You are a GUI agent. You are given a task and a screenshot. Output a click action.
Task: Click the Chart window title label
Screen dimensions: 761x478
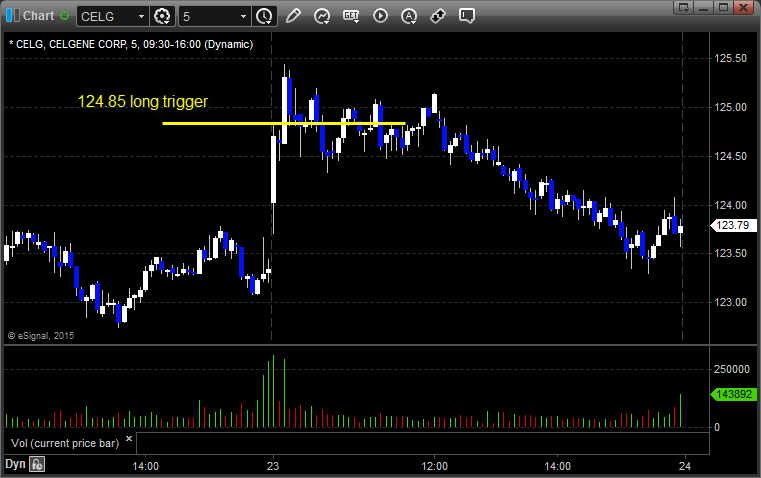coord(38,16)
